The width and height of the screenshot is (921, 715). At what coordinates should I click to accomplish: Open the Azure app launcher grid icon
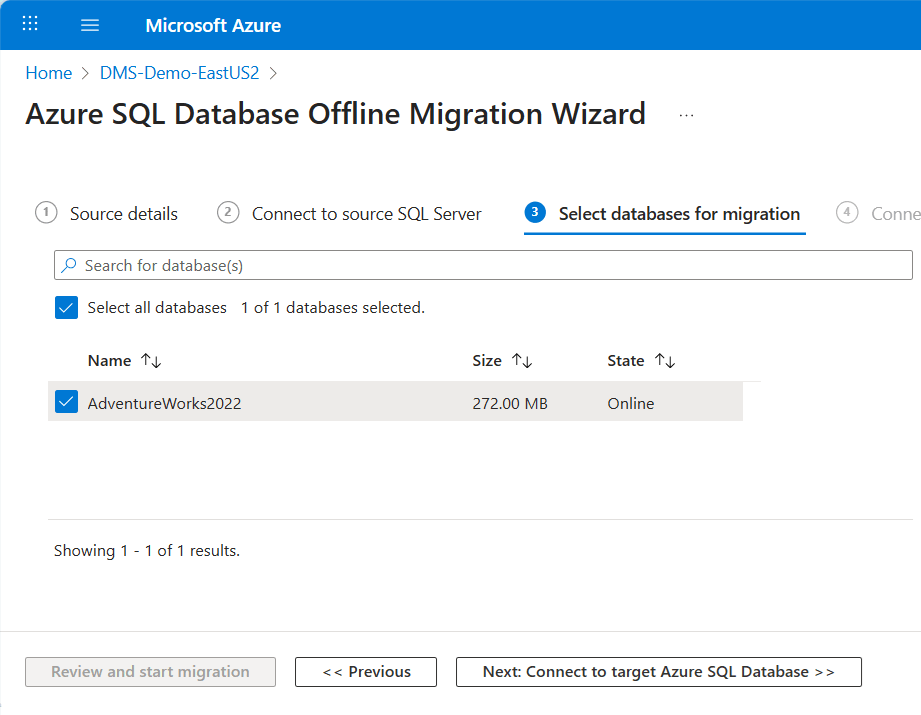[x=29, y=24]
